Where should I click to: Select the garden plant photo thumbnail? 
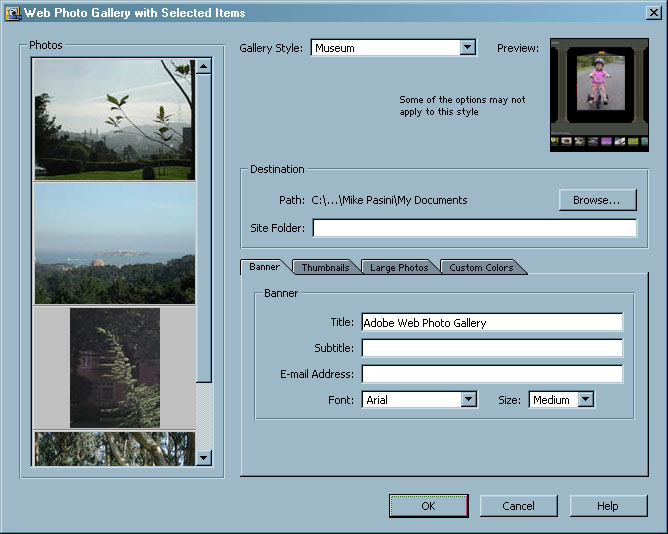[114, 119]
